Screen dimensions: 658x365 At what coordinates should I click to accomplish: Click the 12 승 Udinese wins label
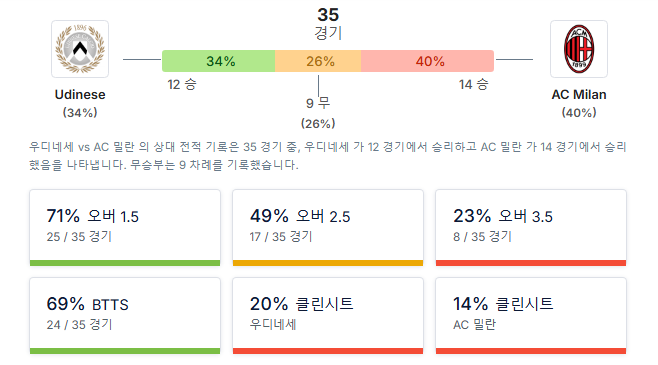(x=182, y=84)
